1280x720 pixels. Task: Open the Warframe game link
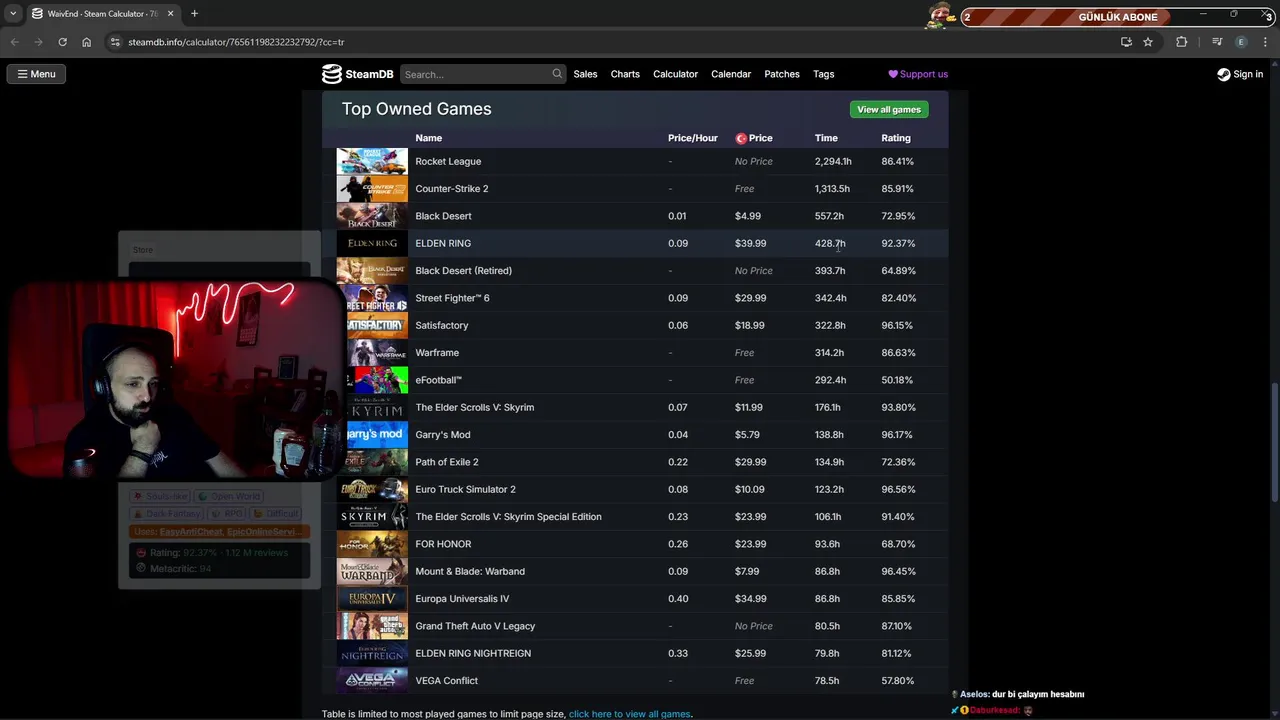437,352
